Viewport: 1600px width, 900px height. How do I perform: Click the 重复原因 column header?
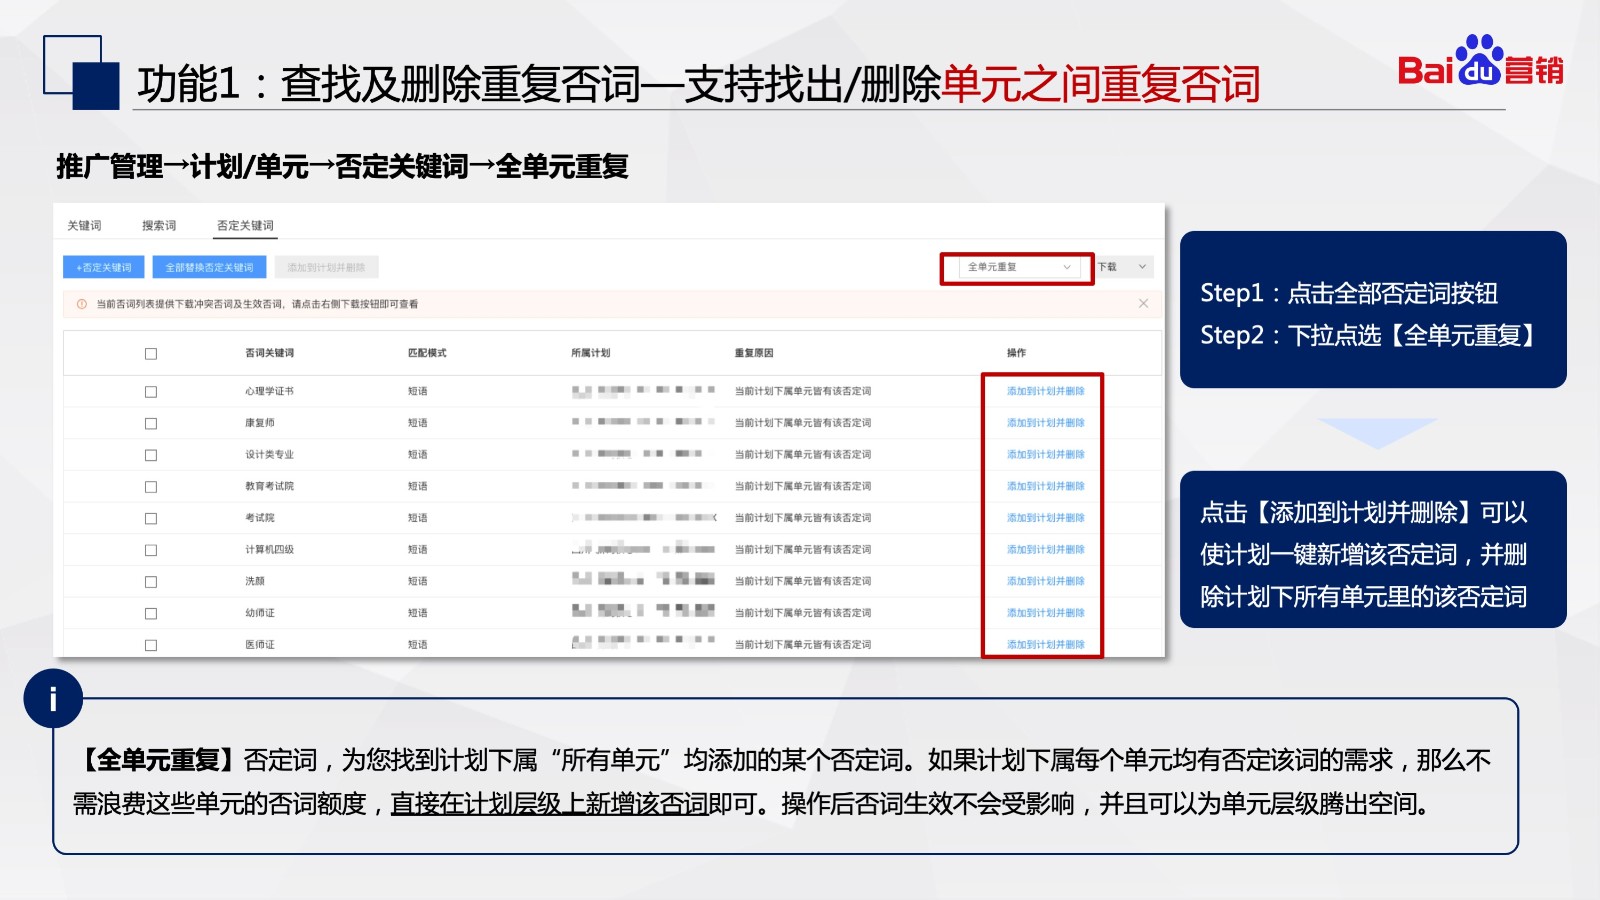754,353
